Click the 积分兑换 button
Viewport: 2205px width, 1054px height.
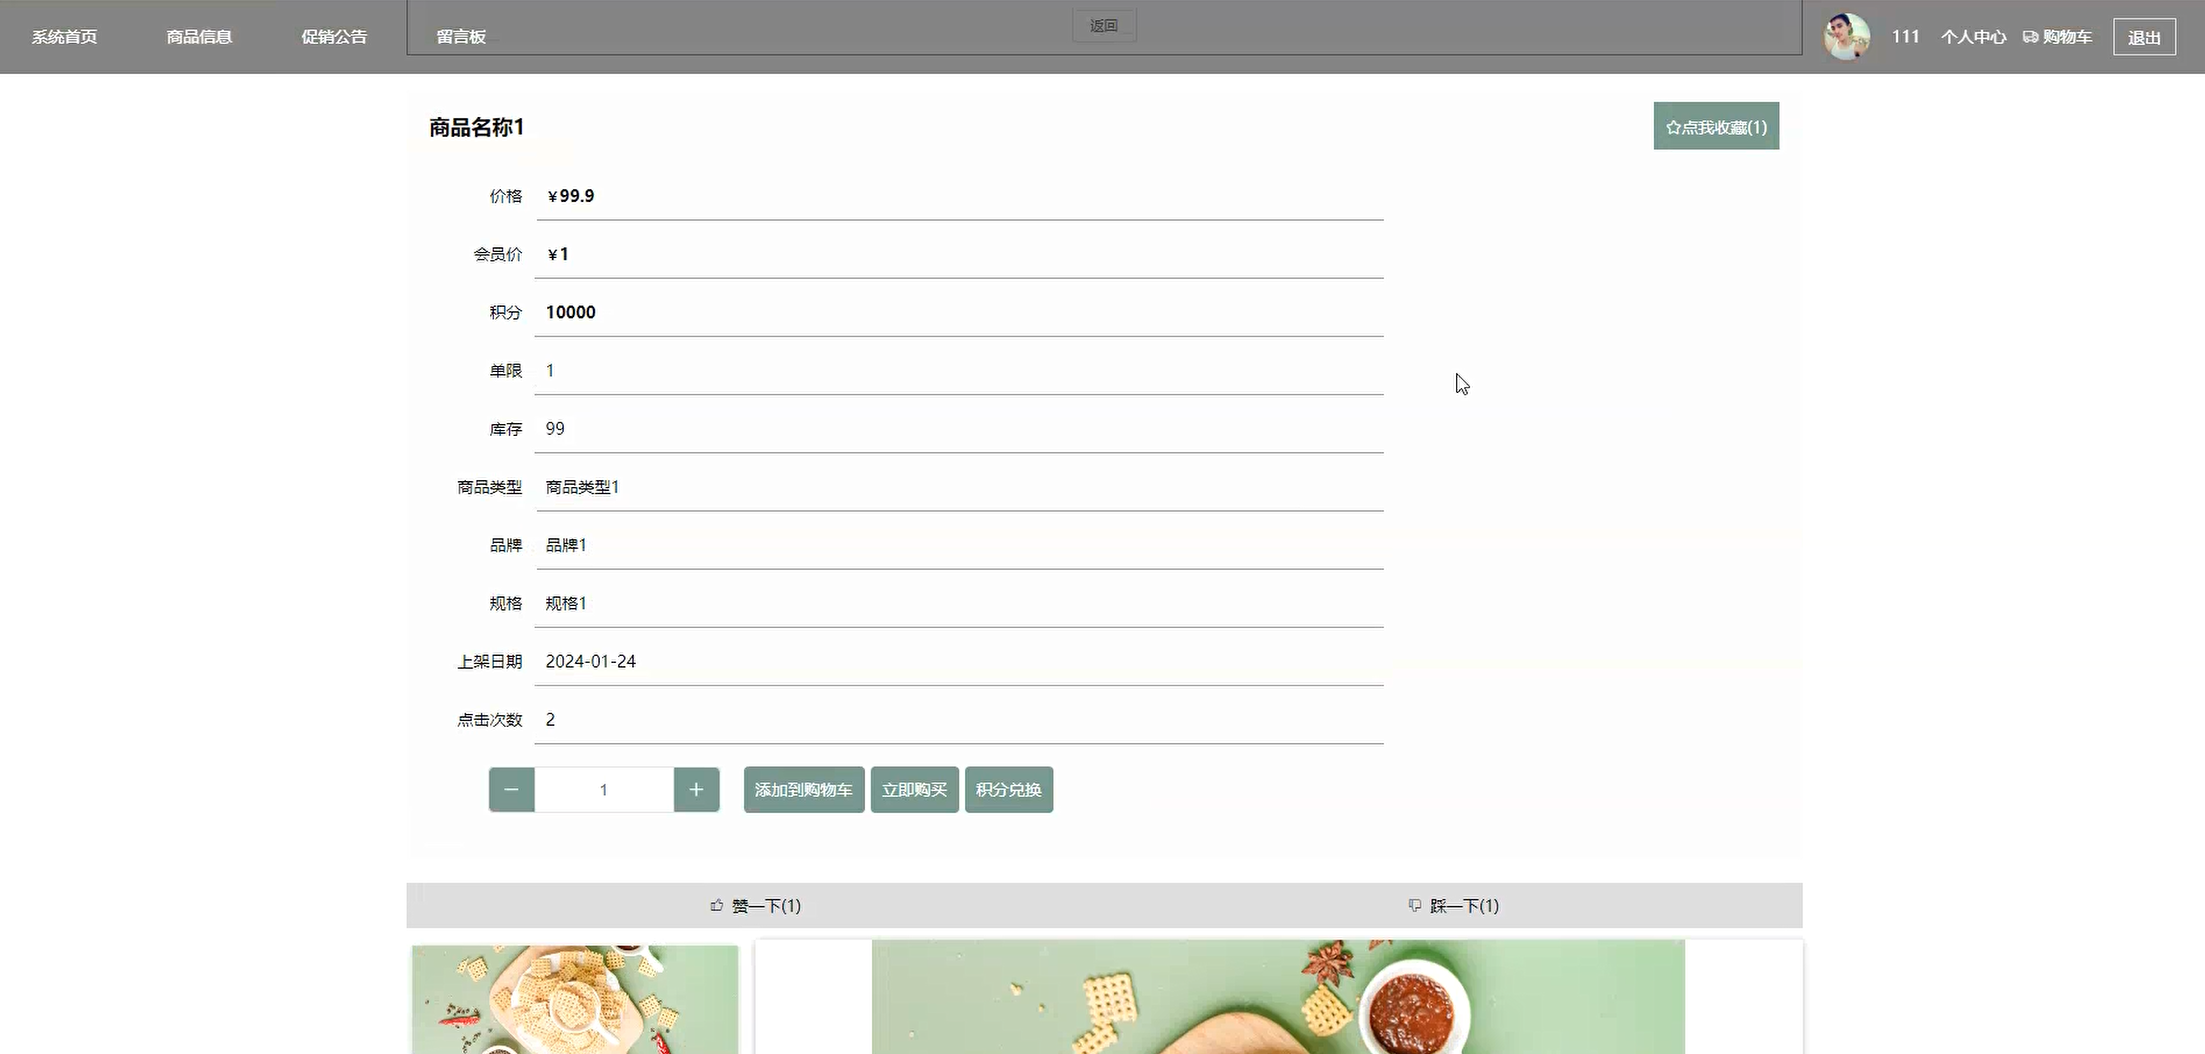1009,790
